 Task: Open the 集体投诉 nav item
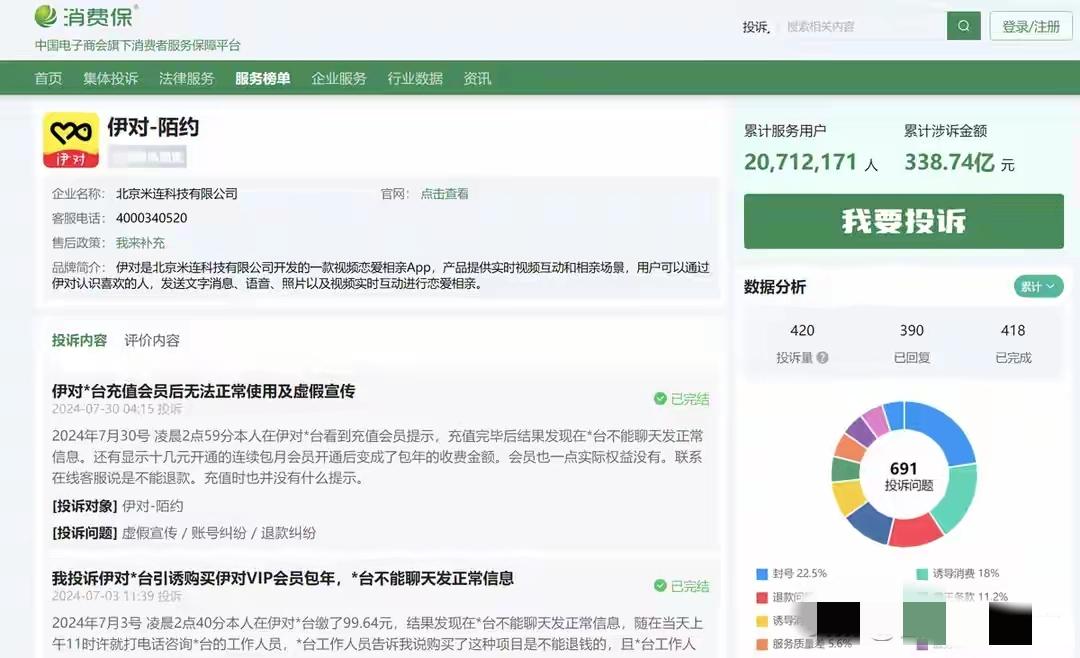pos(111,79)
